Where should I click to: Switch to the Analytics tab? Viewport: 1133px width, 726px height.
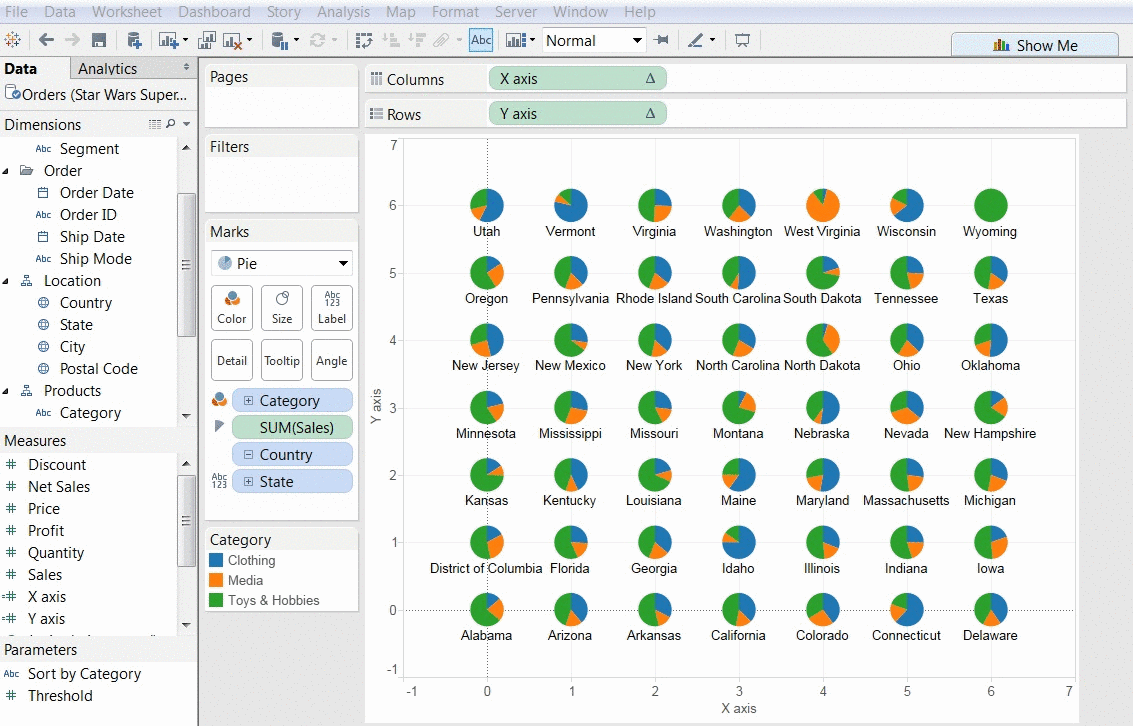[106, 68]
